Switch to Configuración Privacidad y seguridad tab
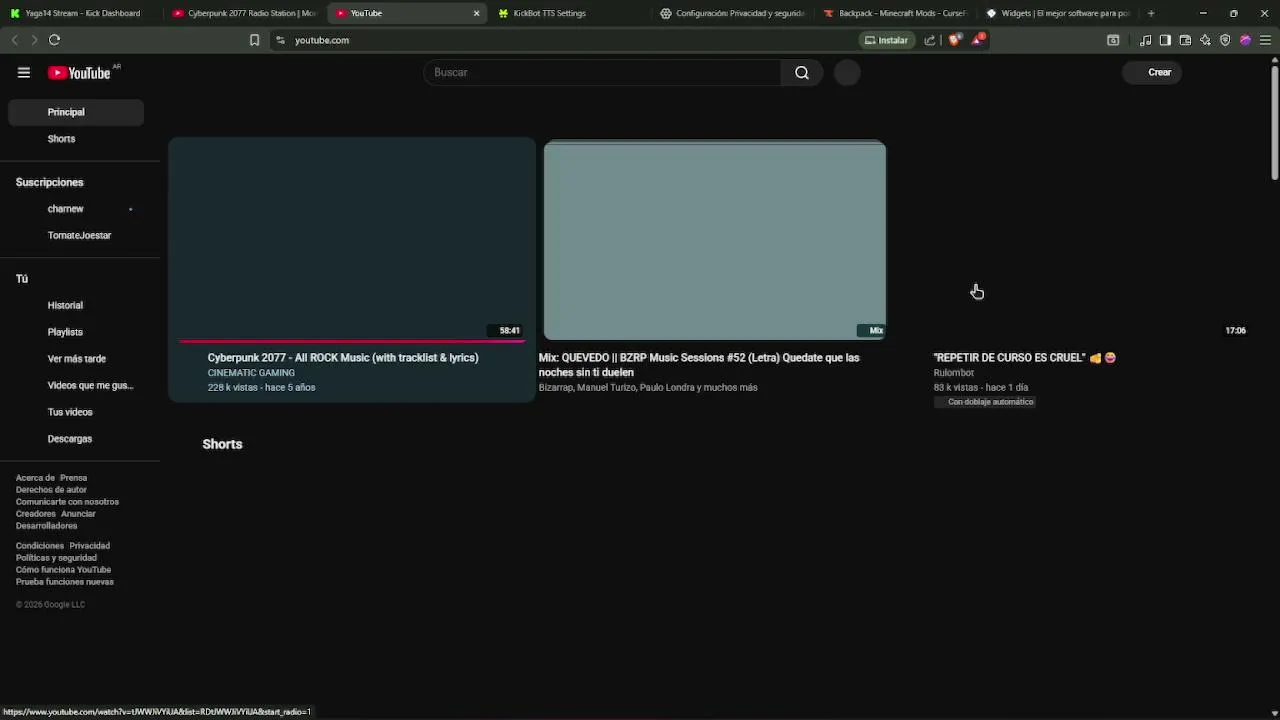1280x720 pixels. point(733,13)
